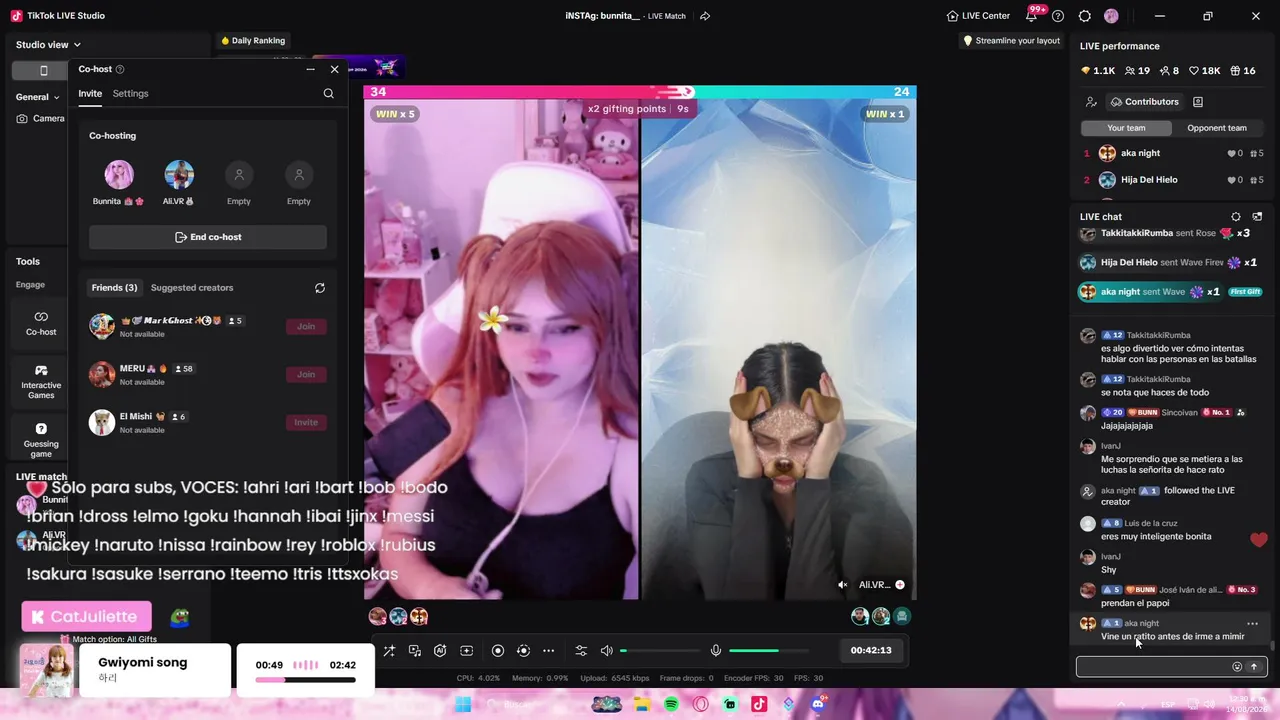Screen dimensions: 1280x720
Task: Click Join for MarkGhost
Action: pos(306,326)
